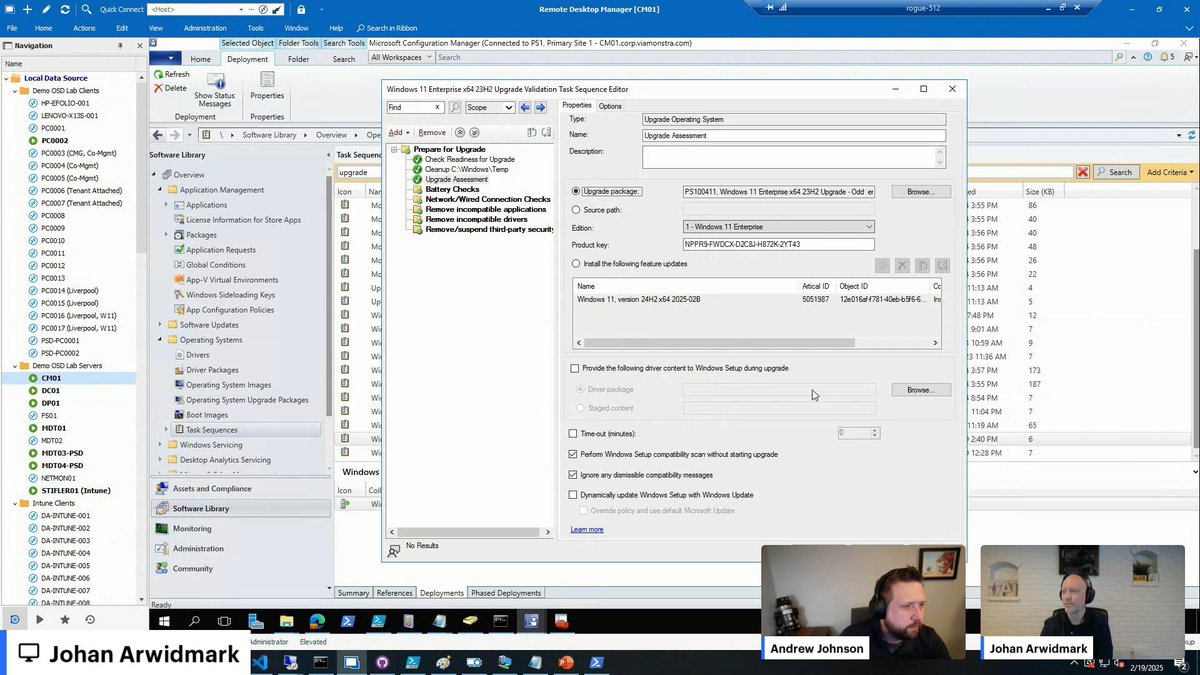Click the Refresh ribbon button
The width and height of the screenshot is (1200, 675).
coord(172,74)
